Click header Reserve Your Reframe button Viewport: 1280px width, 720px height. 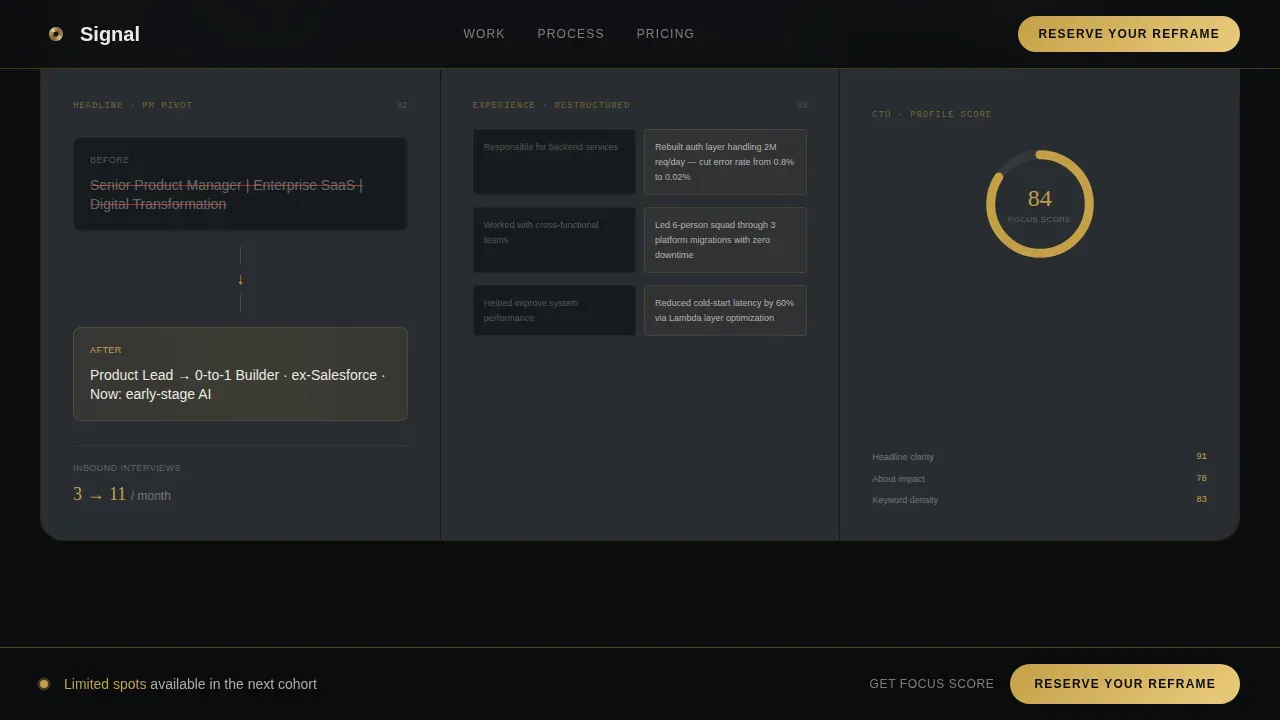(x=1129, y=34)
